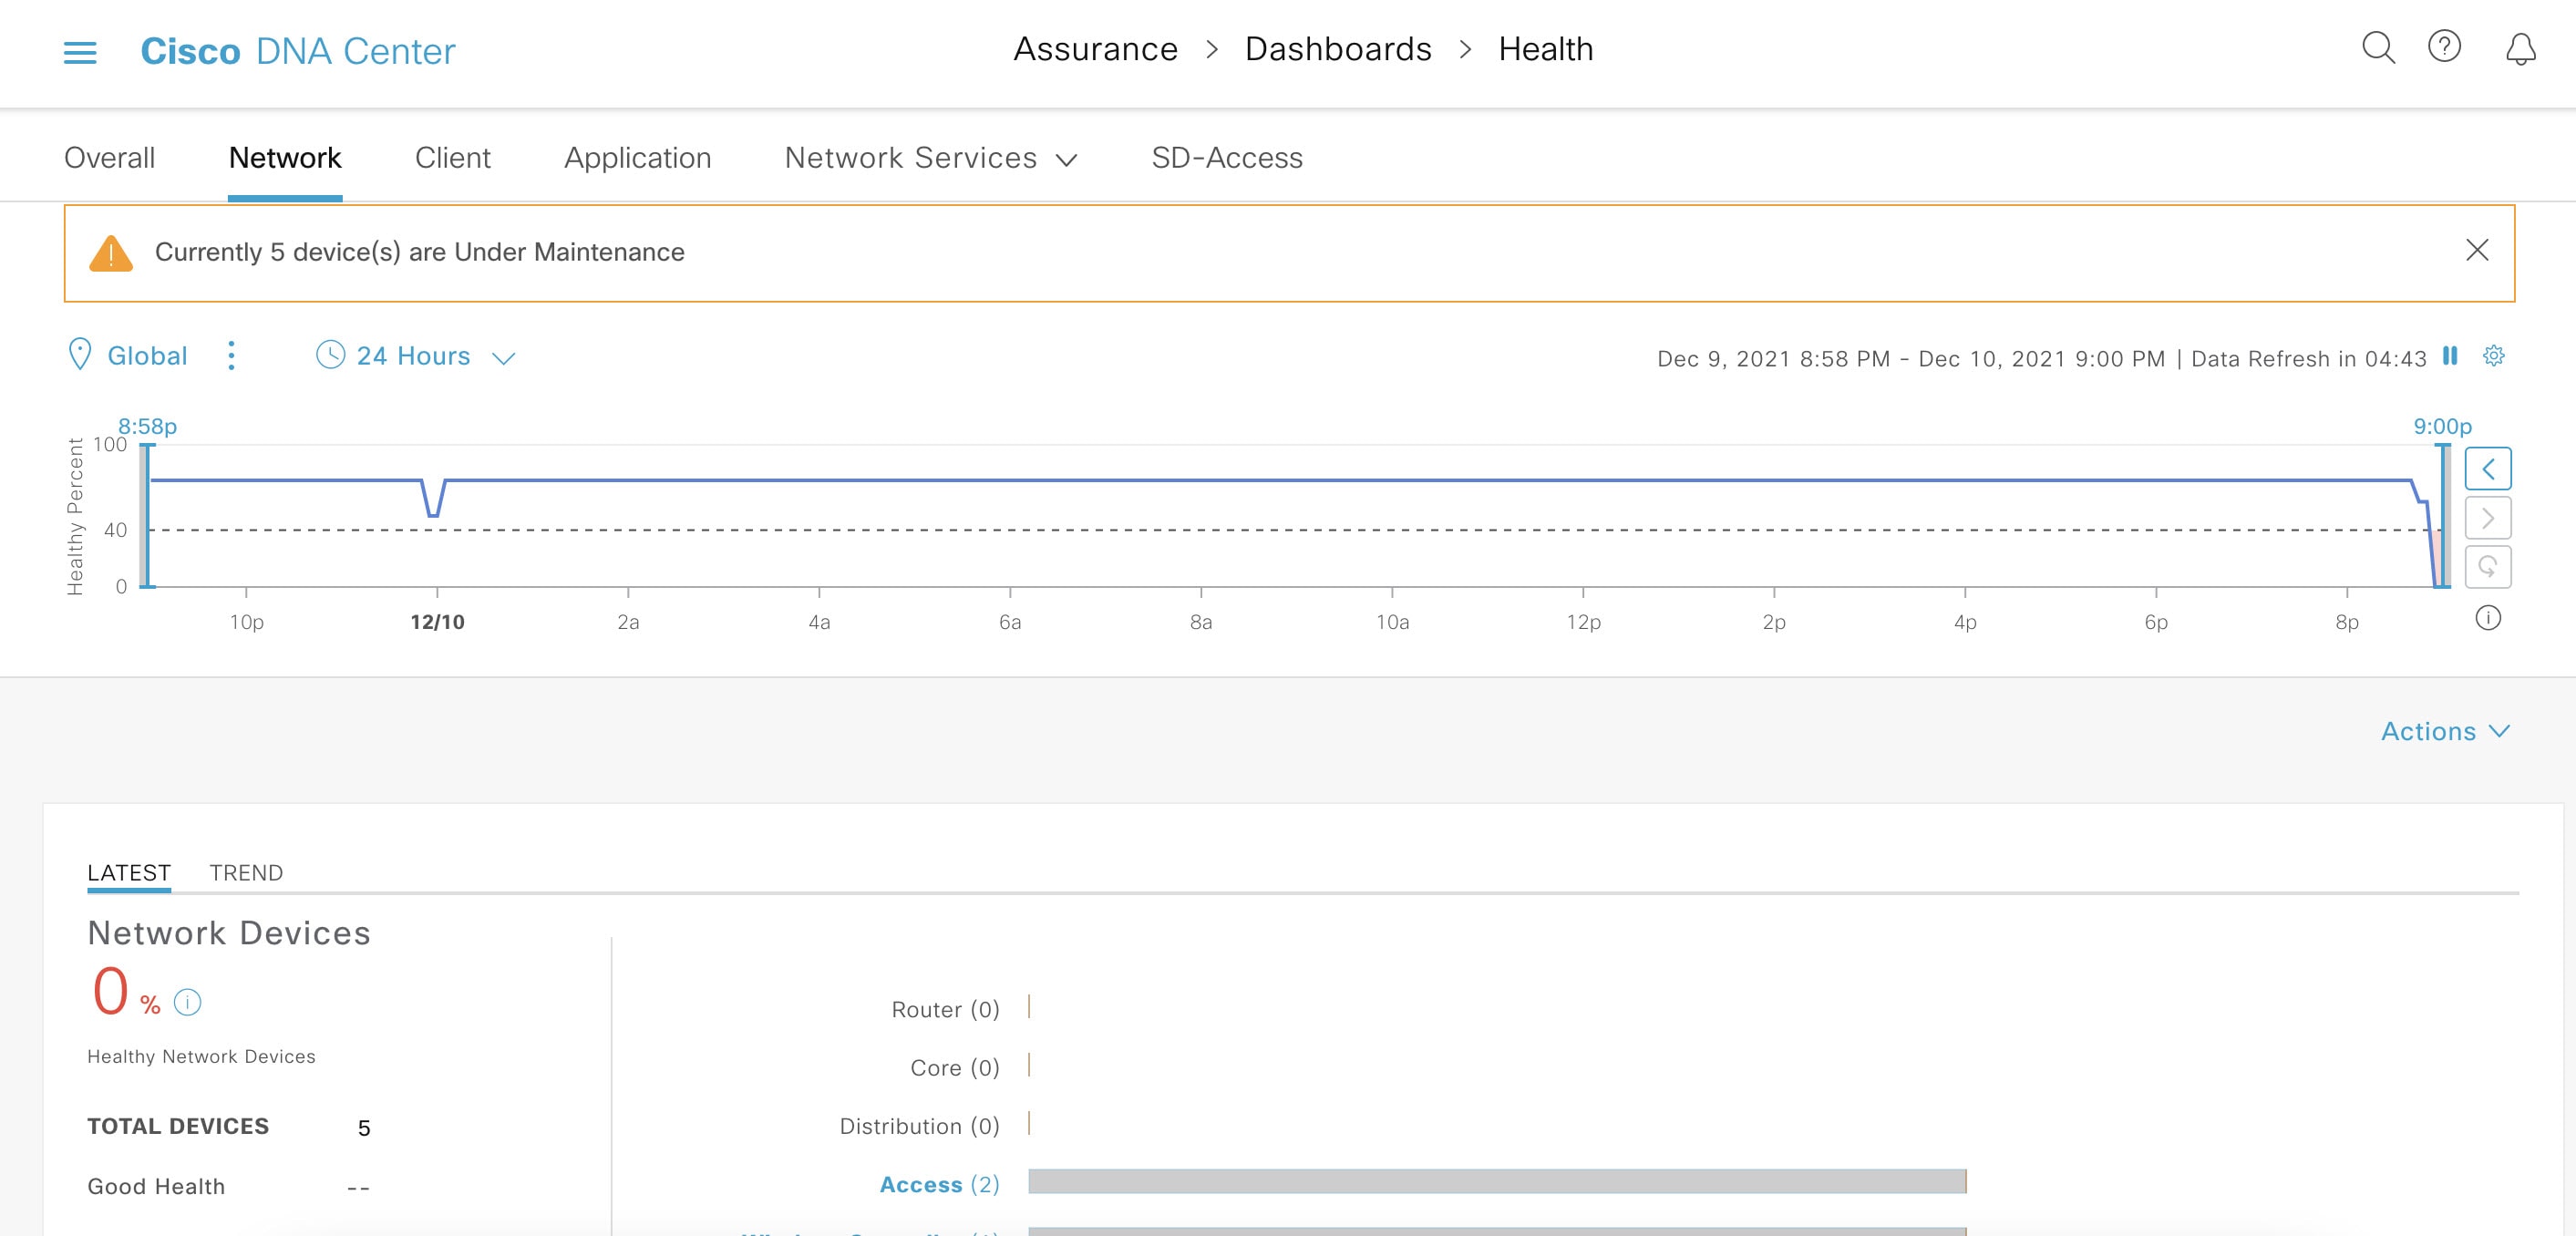Viewport: 2576px width, 1236px height.
Task: Open the Actions dropdown
Action: [2445, 732]
